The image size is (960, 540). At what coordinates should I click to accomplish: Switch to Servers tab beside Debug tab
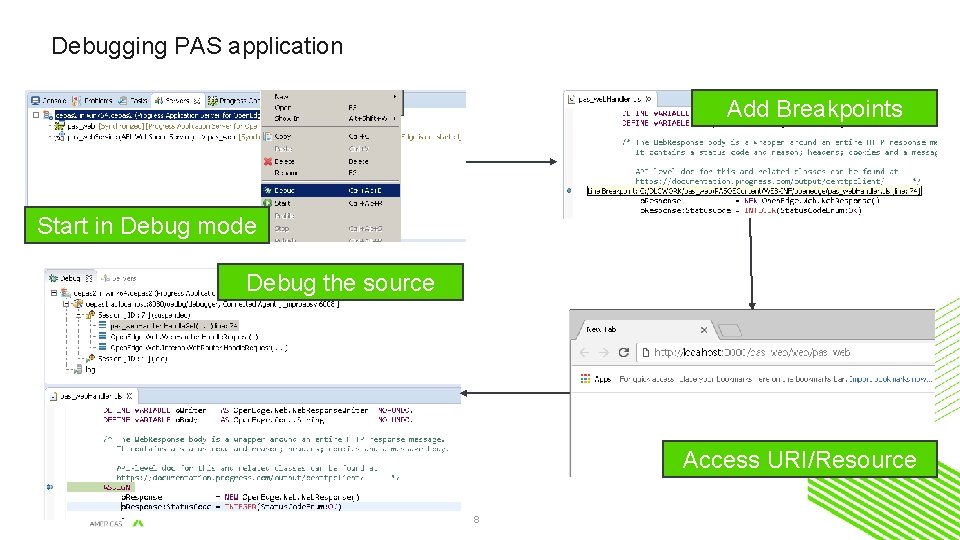pyautogui.click(x=119, y=278)
